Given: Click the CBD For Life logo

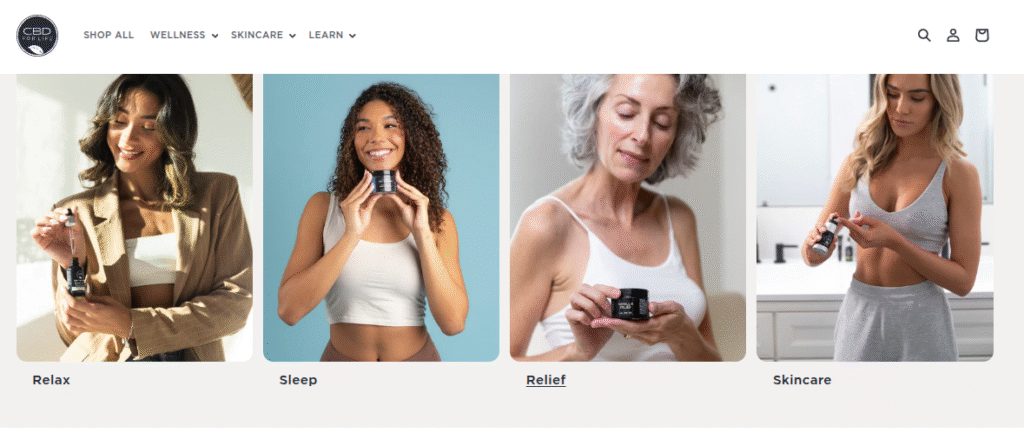Looking at the screenshot, I should tap(37, 35).
